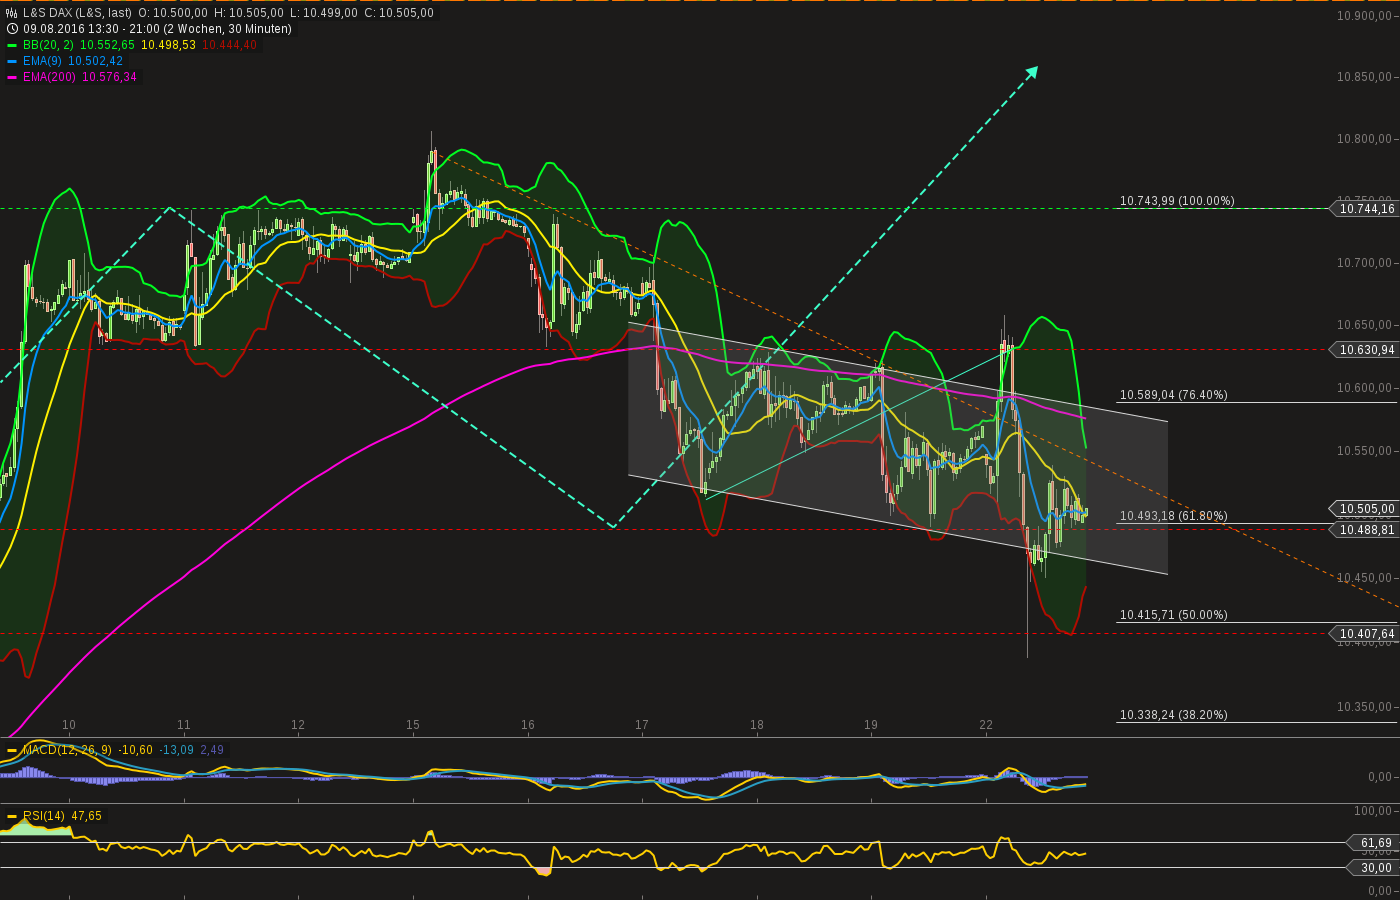Click date label 18 on the time axis
The image size is (1400, 900).
pos(757,725)
